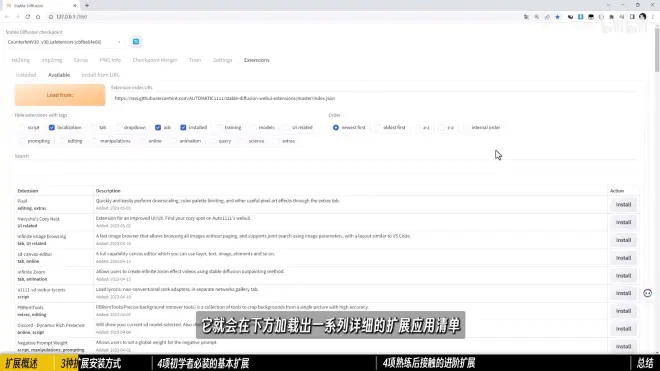This screenshot has width=660, height=371.
Task: Install the Infinite image browsing extension
Action: (623, 240)
